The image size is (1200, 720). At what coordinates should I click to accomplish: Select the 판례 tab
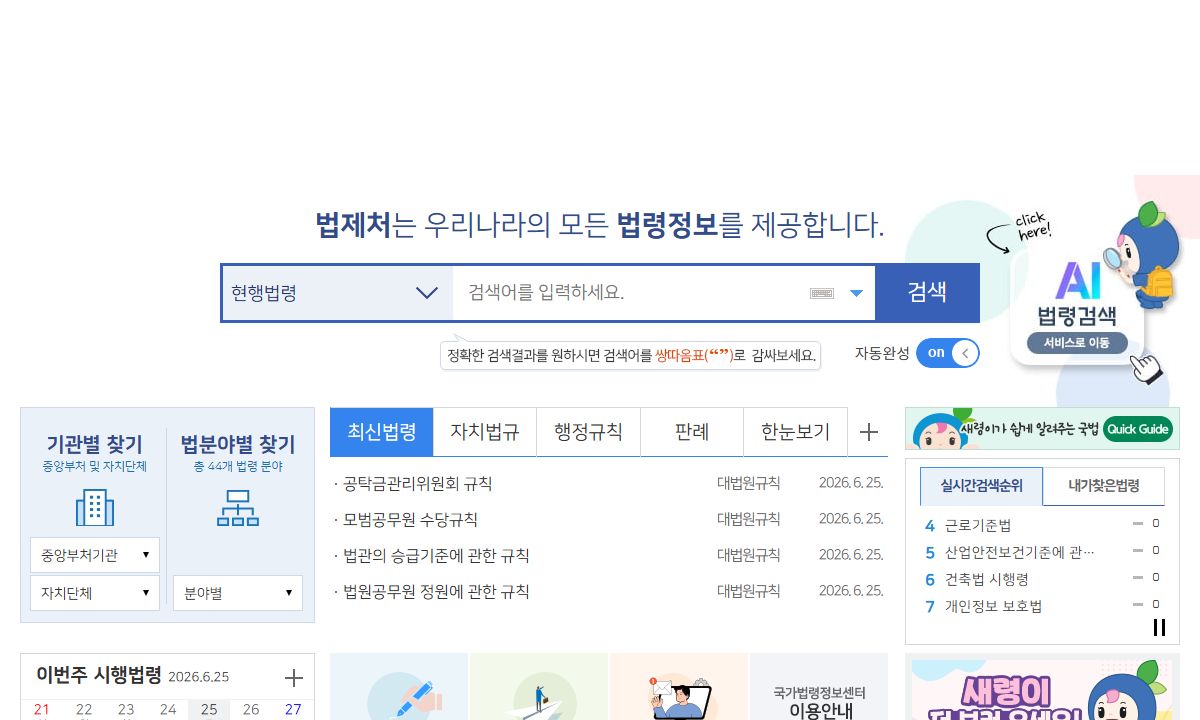tap(692, 432)
